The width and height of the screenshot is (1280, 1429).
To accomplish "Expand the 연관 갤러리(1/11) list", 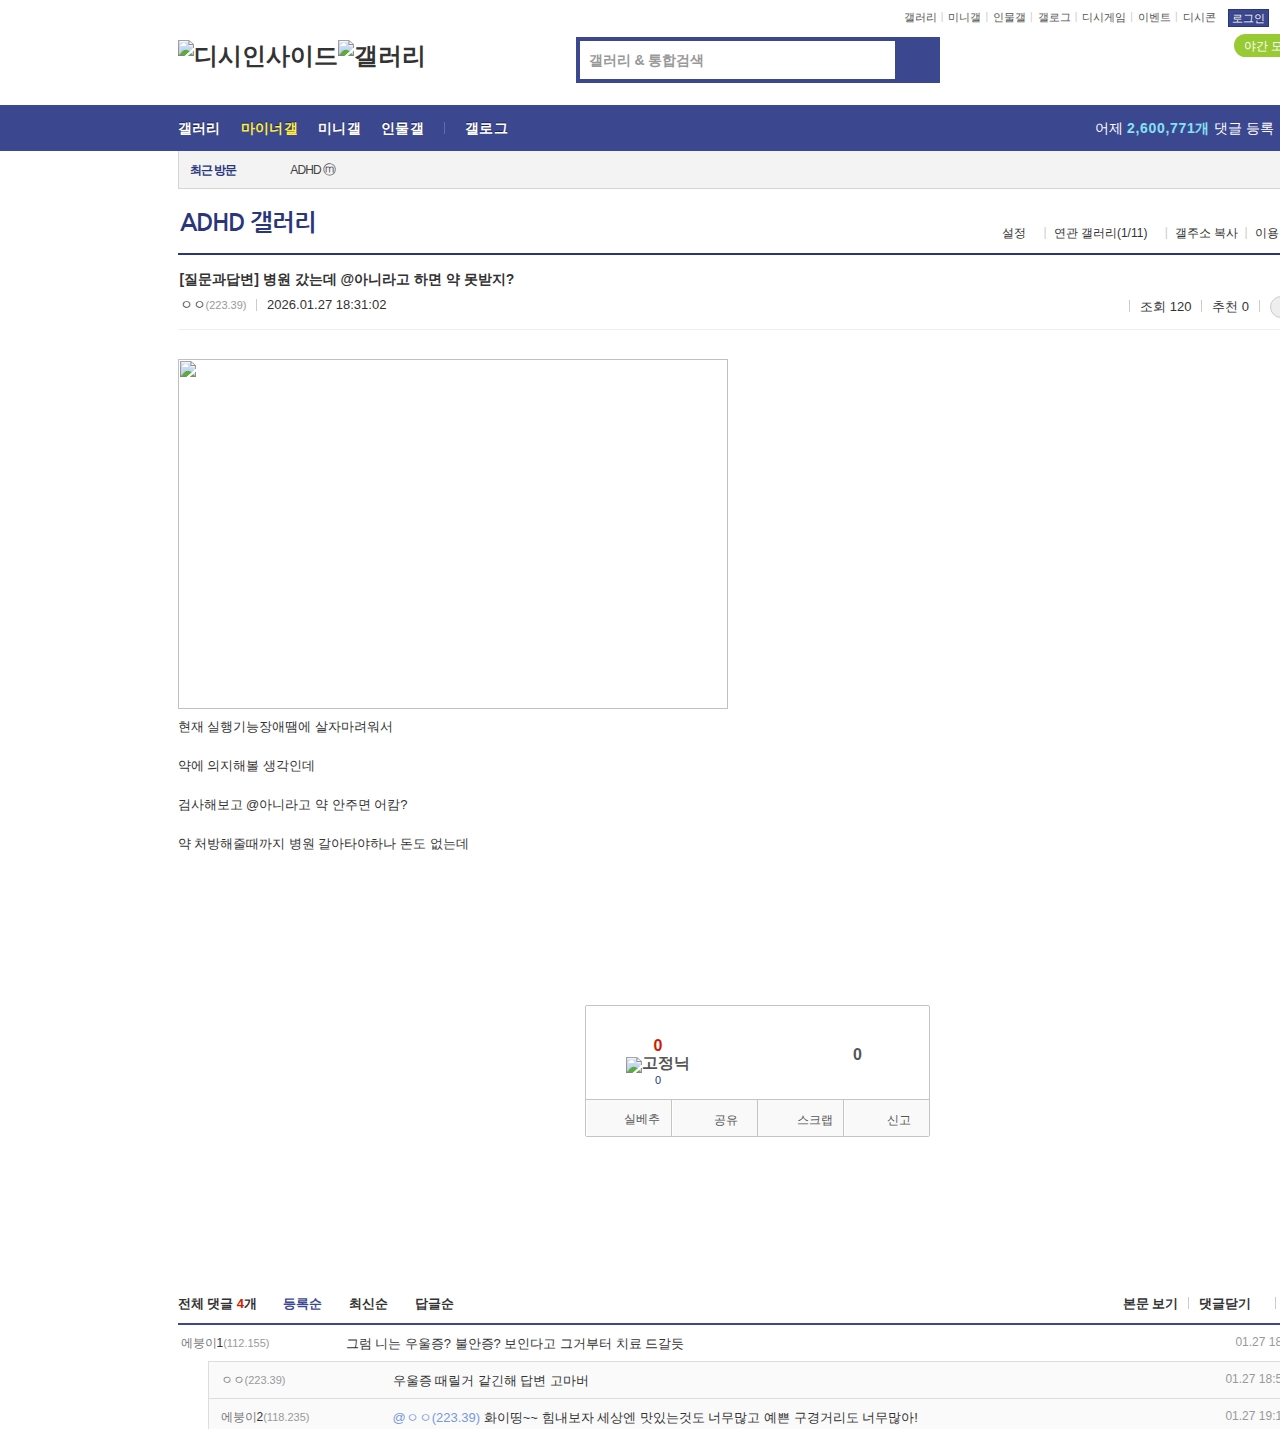I will [x=1100, y=233].
